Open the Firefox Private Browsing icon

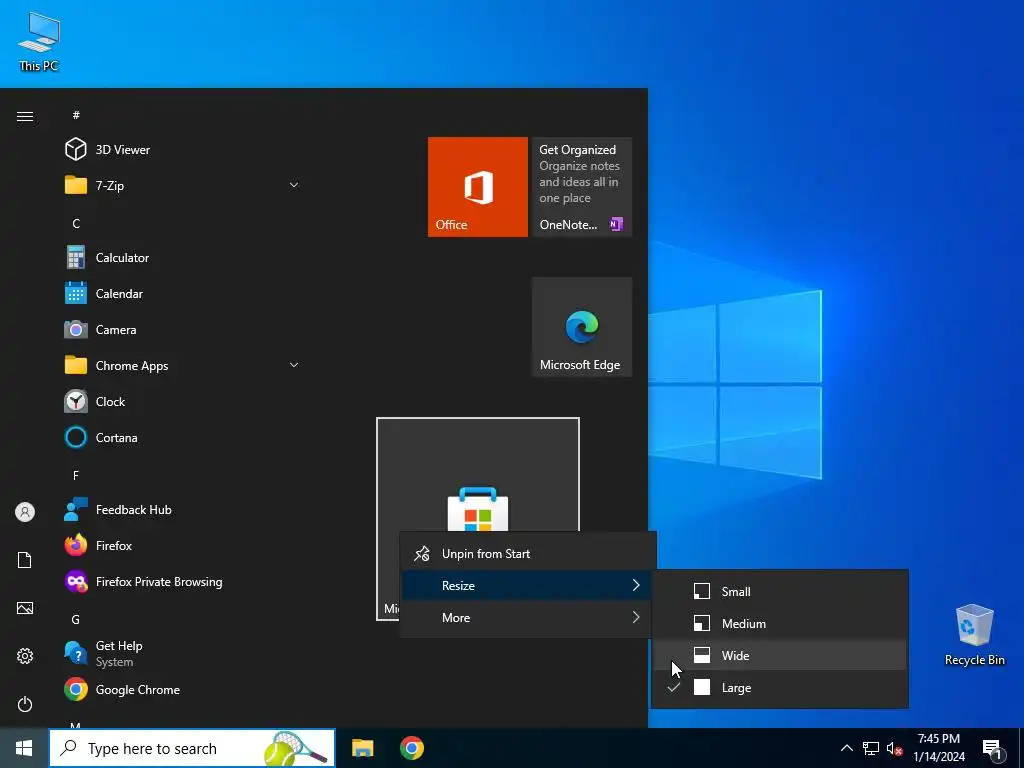coord(76,581)
